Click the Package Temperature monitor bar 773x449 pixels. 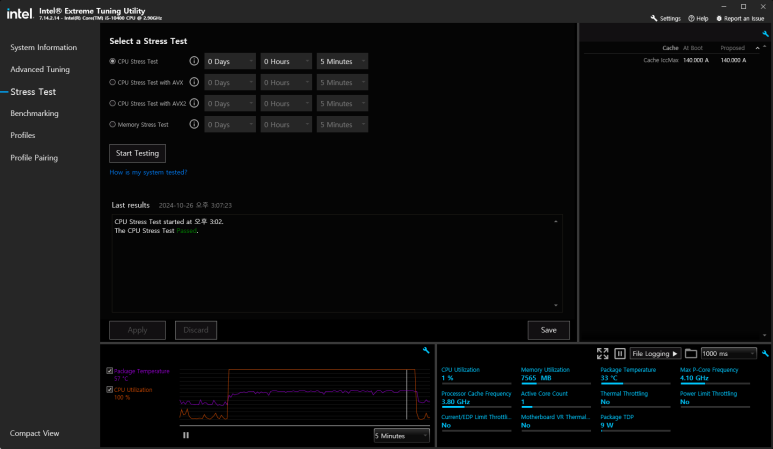[635, 383]
